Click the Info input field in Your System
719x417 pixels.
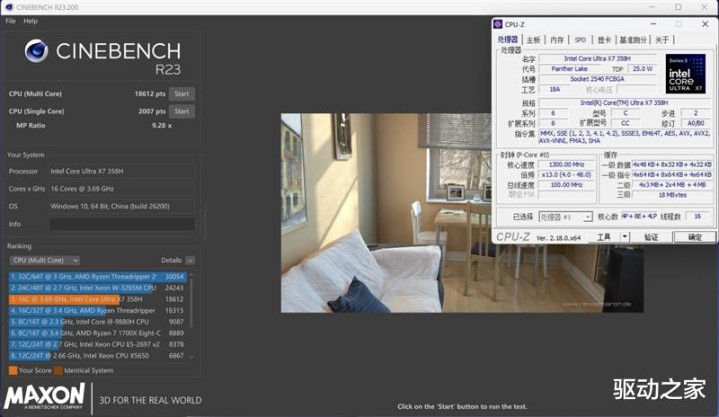click(x=122, y=224)
